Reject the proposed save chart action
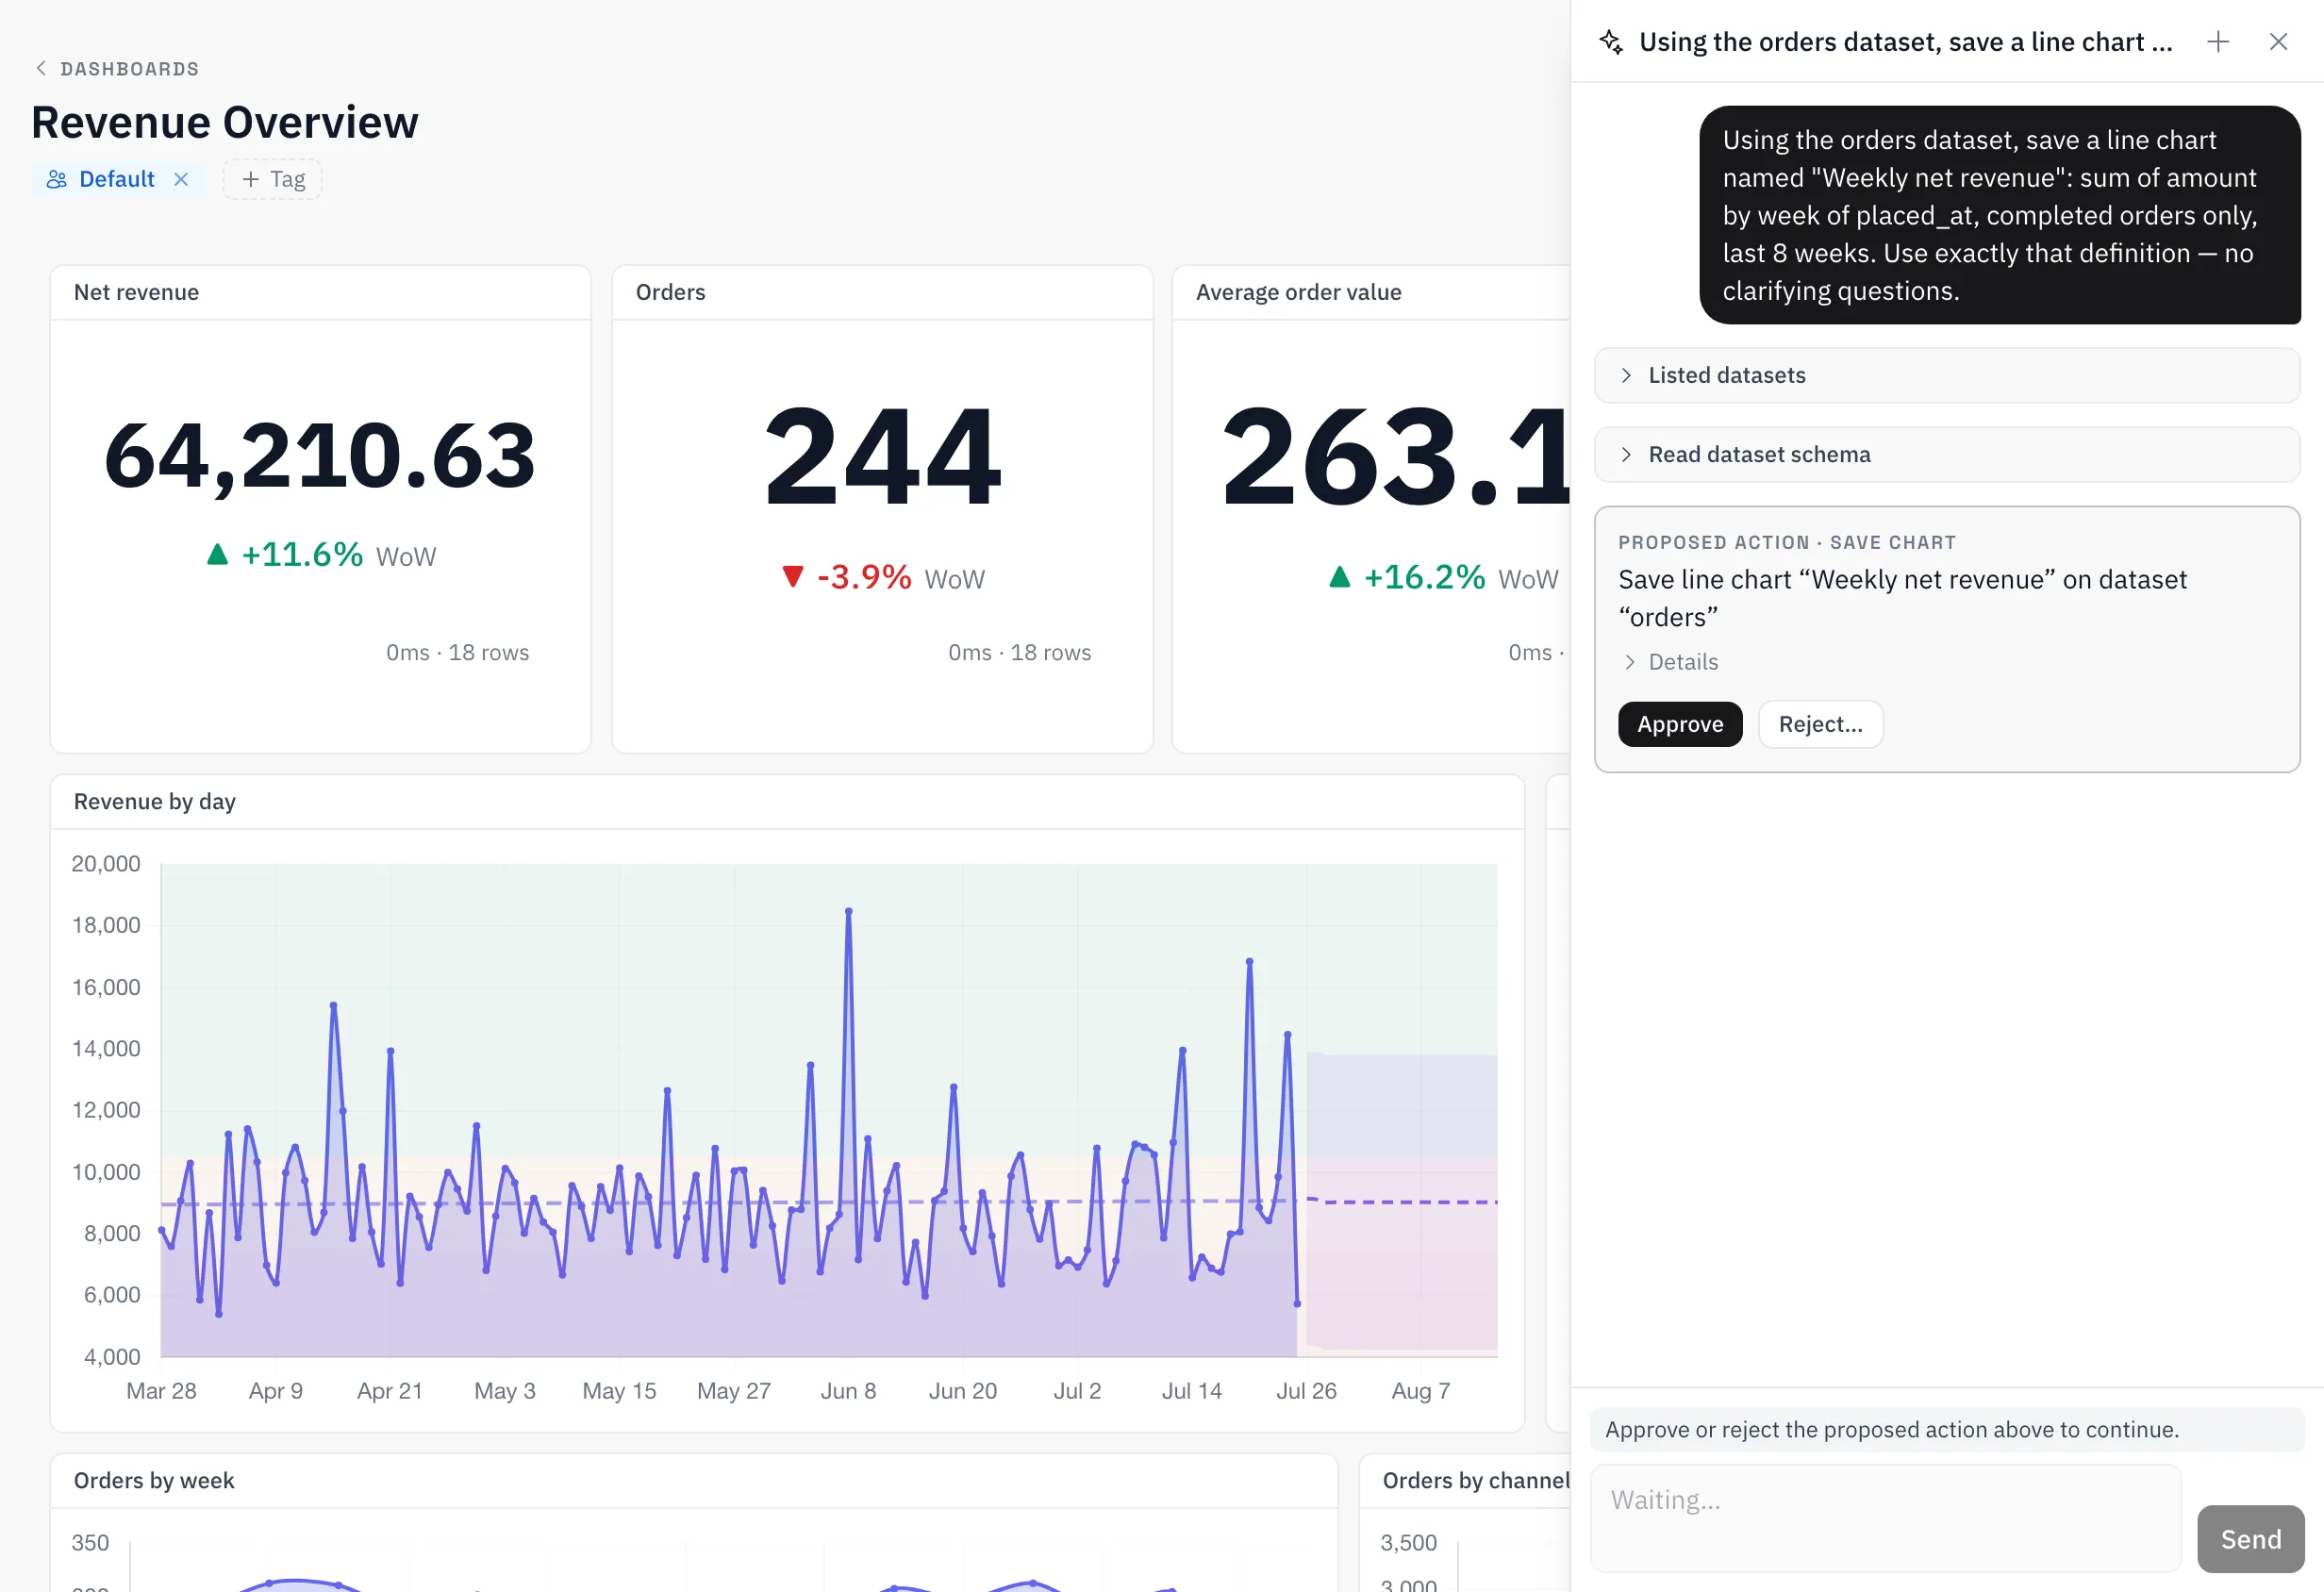This screenshot has width=2324, height=1592. [1819, 724]
